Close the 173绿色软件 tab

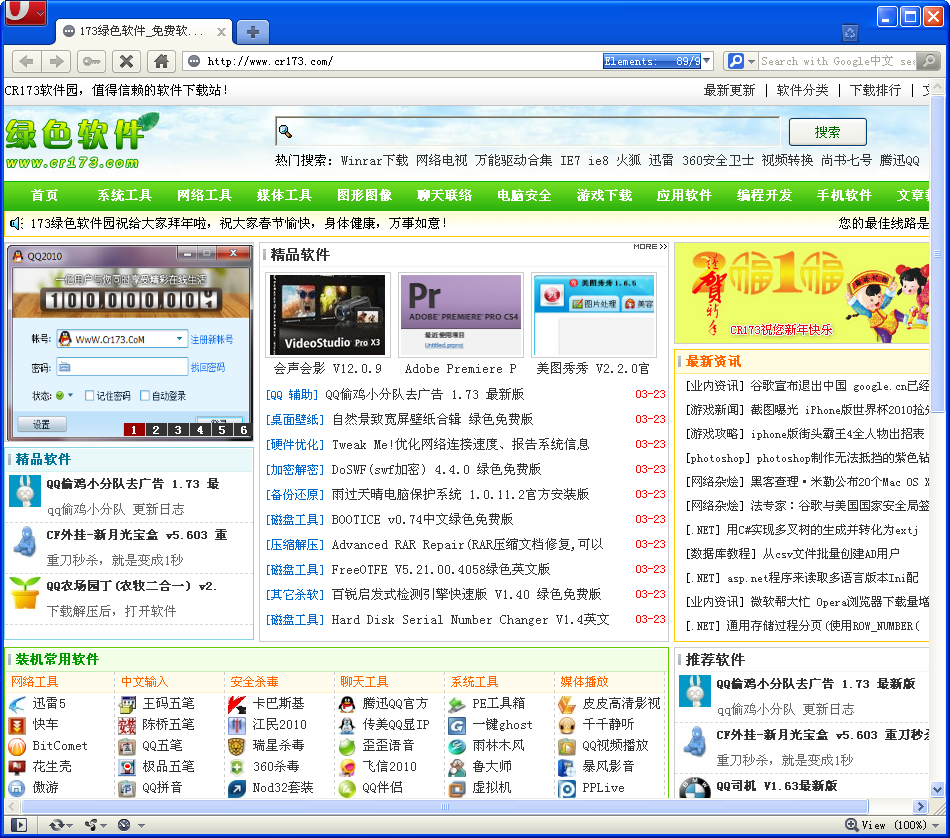point(221,32)
